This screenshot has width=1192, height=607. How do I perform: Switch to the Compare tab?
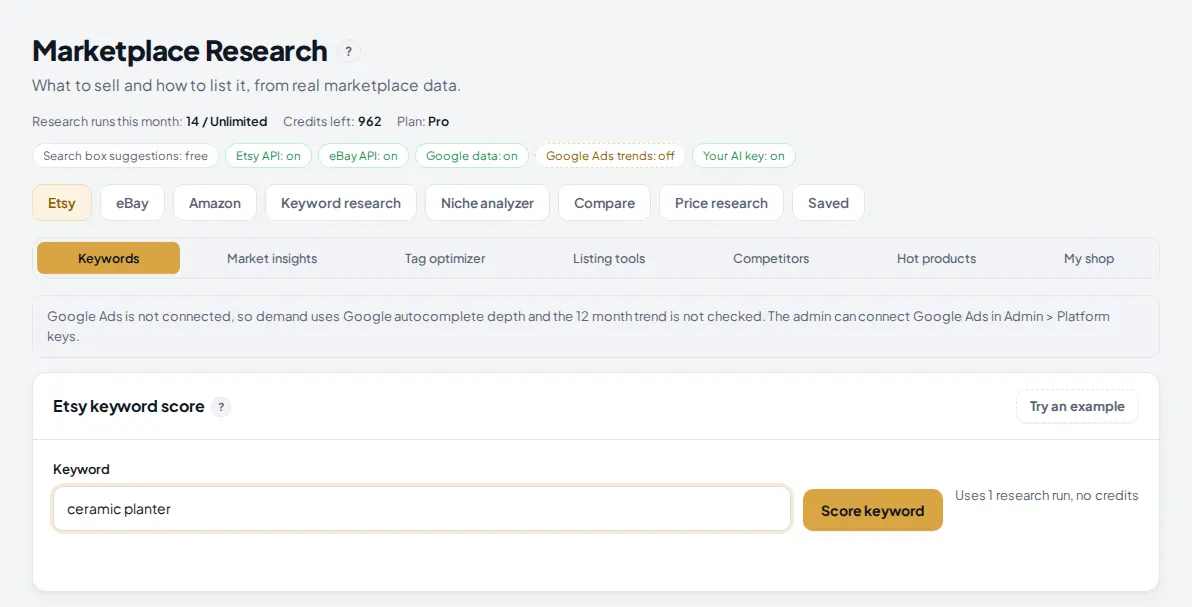(x=604, y=203)
